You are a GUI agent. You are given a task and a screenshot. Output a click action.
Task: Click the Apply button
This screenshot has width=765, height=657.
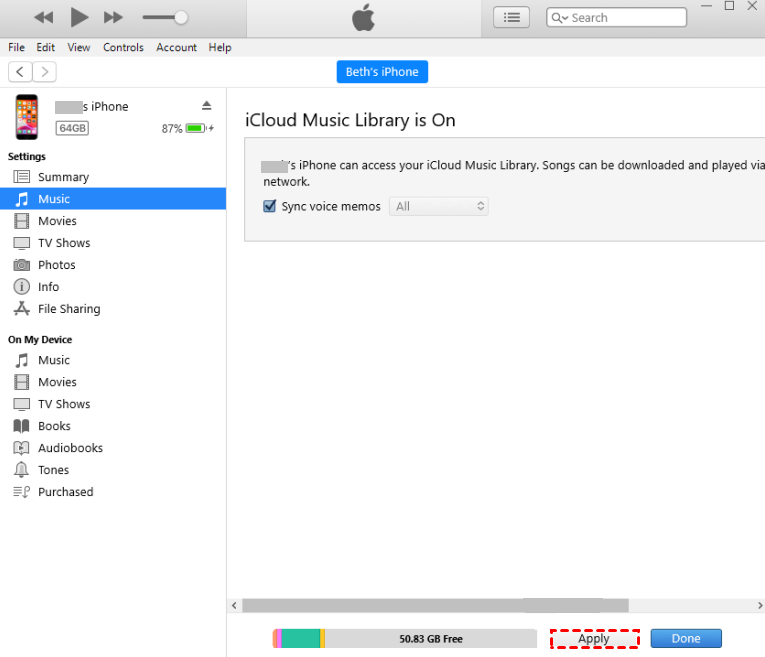tap(594, 638)
